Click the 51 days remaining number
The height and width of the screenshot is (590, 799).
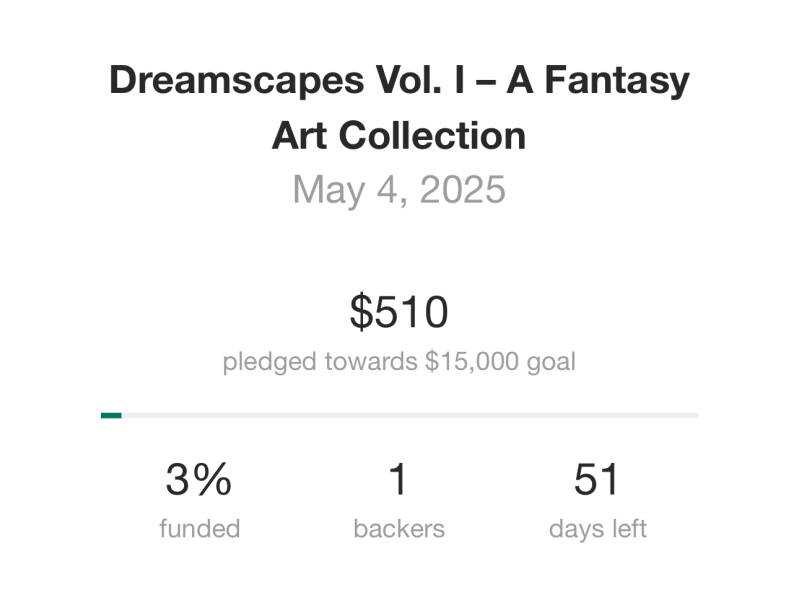[x=597, y=481]
